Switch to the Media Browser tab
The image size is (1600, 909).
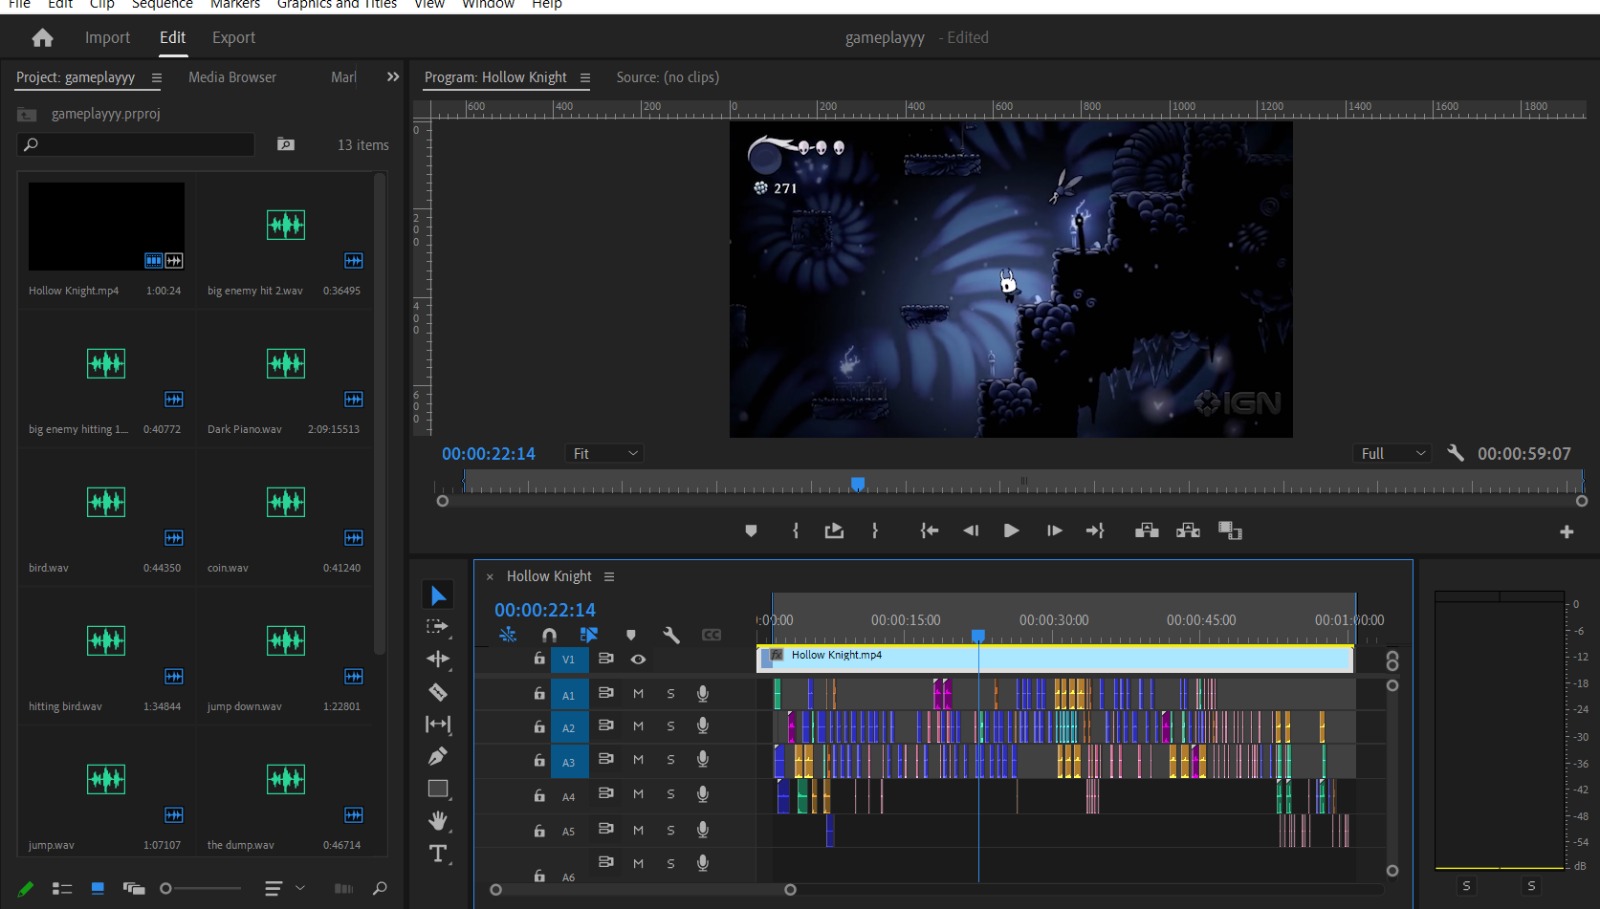pyautogui.click(x=232, y=77)
